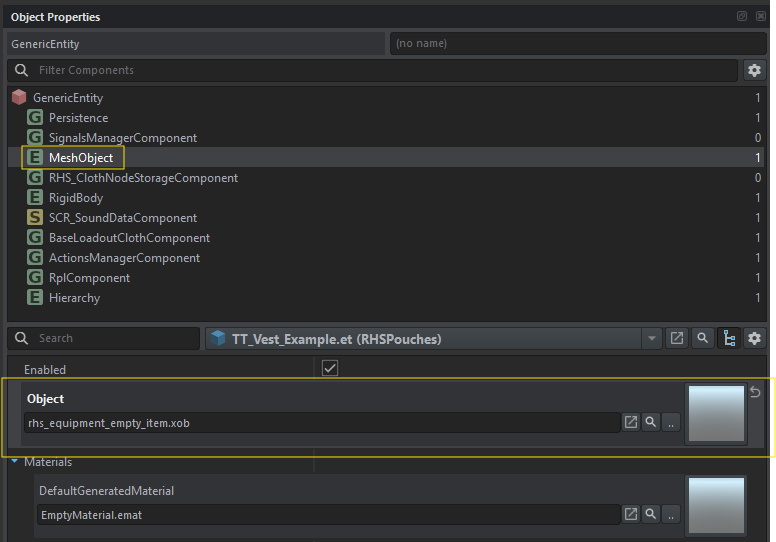776x542 pixels.
Task: Browse for EmptyMaterial.emat with dots button
Action: [671, 514]
